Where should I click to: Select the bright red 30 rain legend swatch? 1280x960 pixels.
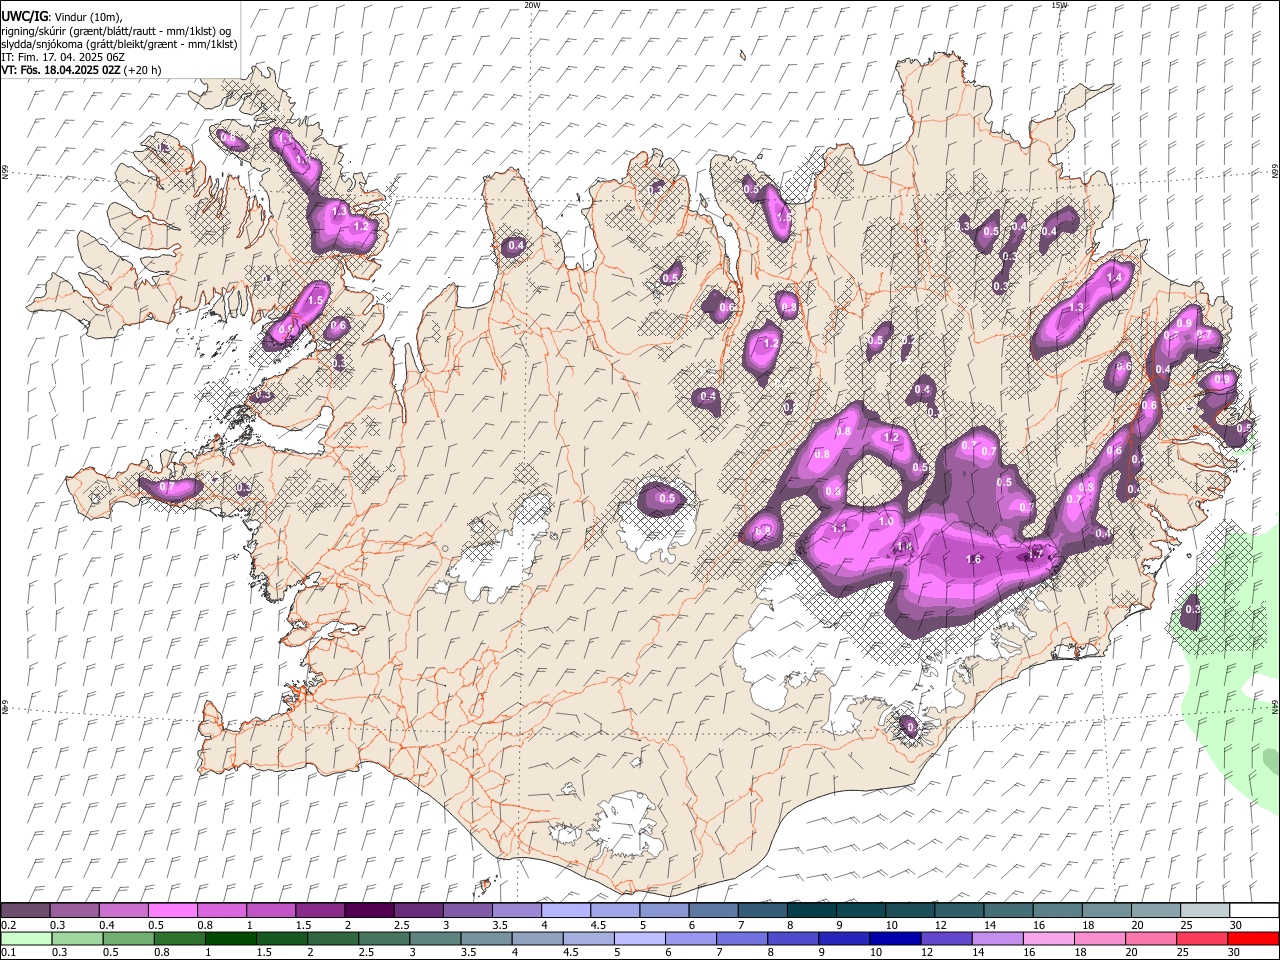[1253, 939]
